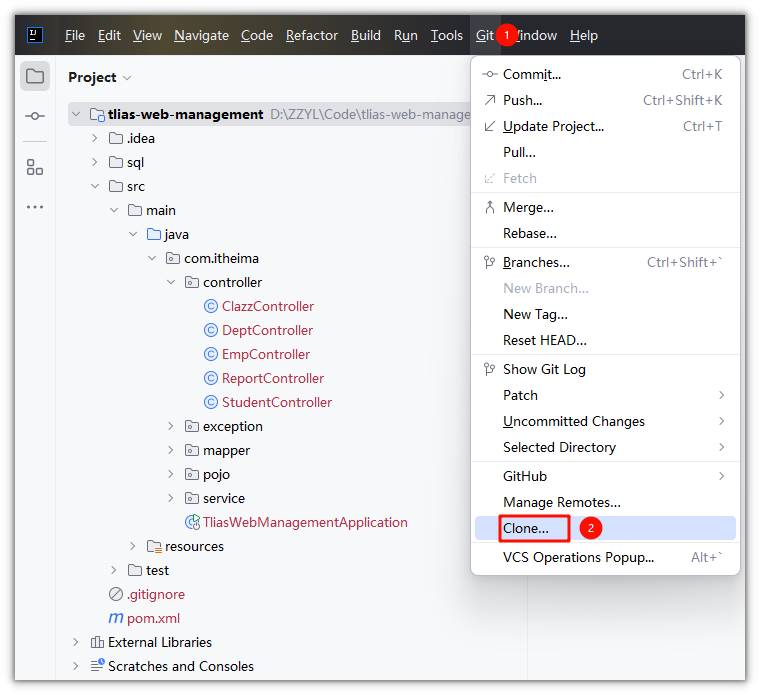Image resolution: width=760 pixels, height=695 pixels.
Task: Open the Refactor menu
Action: tap(312, 35)
